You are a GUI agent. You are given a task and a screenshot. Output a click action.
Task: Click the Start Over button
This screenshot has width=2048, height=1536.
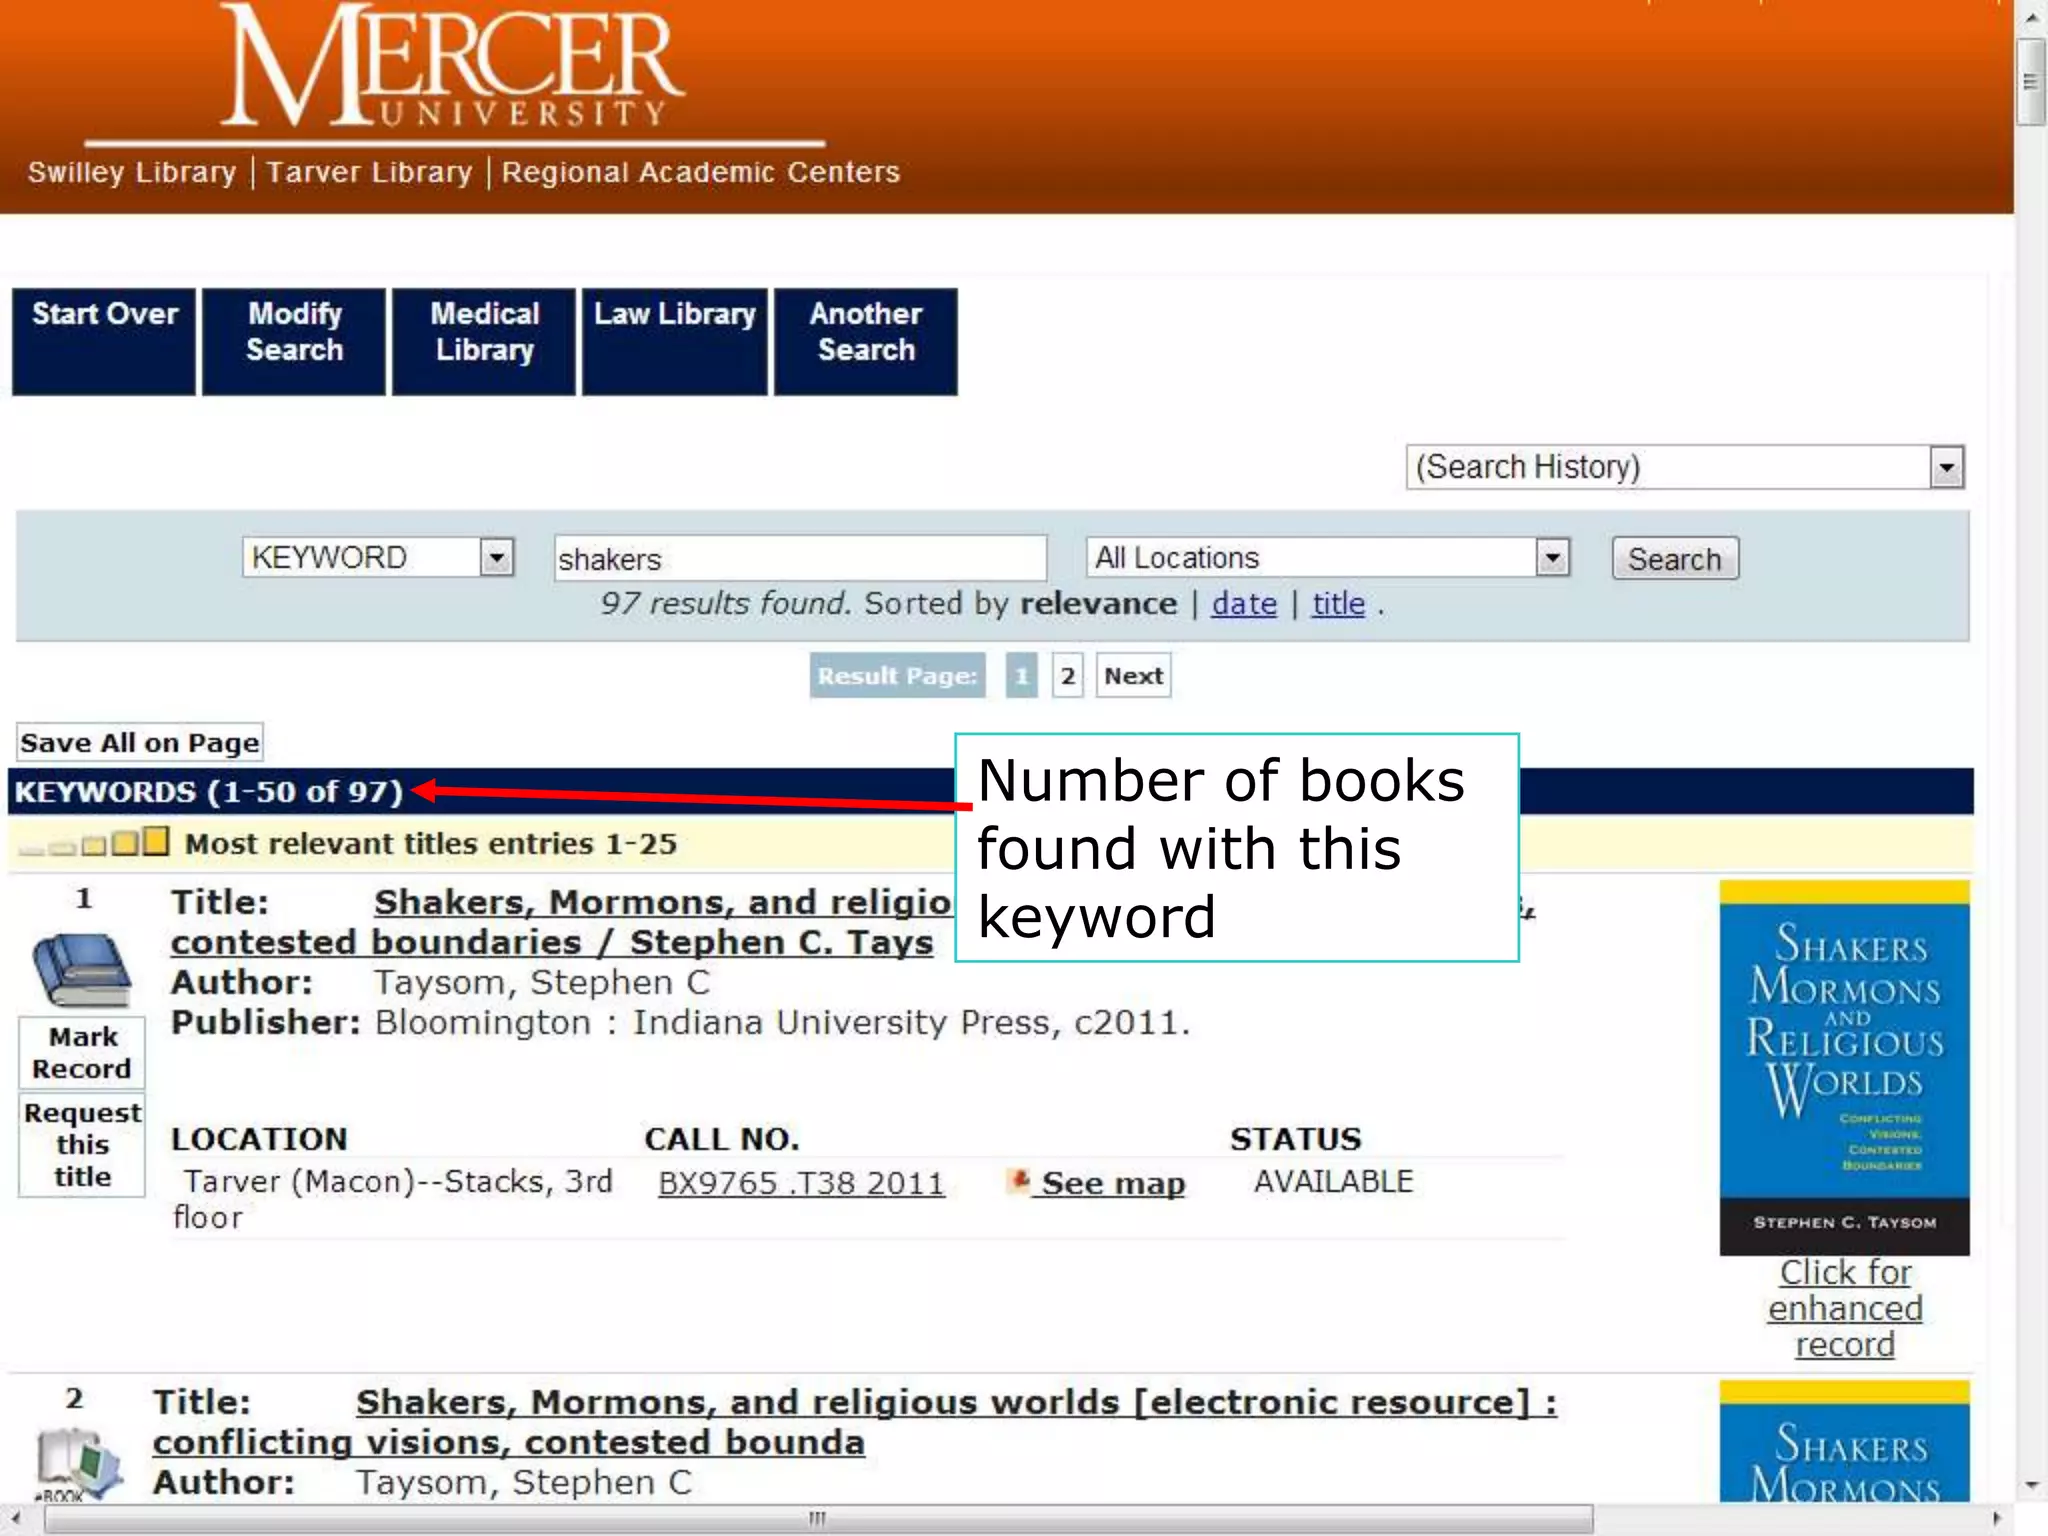[104, 342]
